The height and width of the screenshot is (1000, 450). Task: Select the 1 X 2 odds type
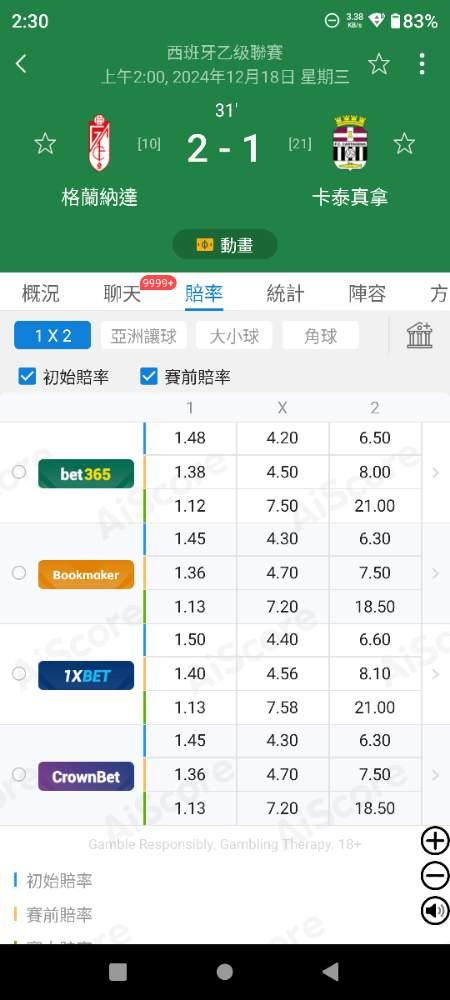point(52,335)
